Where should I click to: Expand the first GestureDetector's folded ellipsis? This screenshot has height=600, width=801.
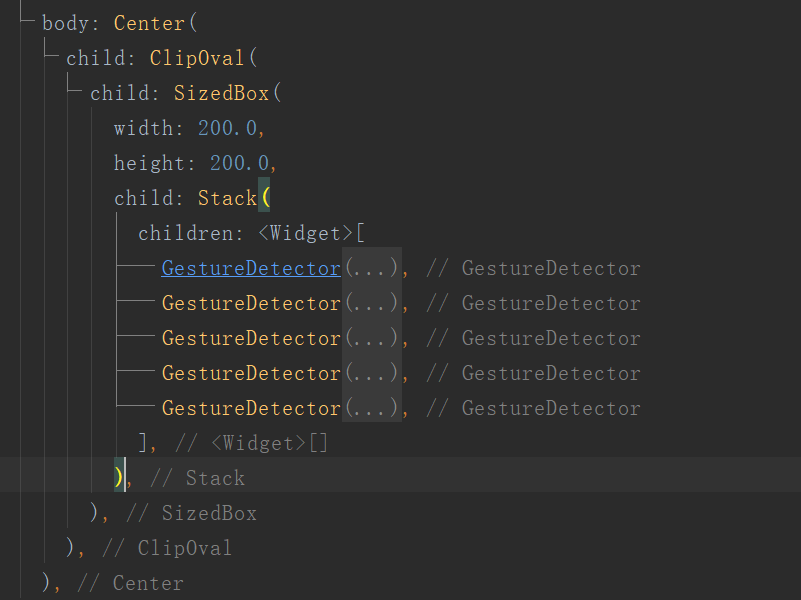(372, 268)
